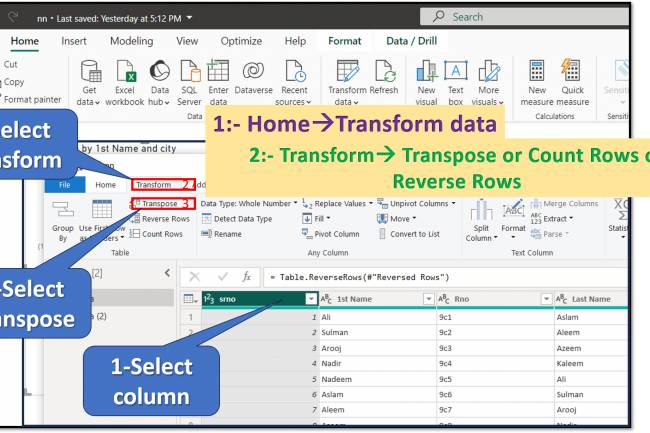650x433 pixels.
Task: Click Format painter
Action: [32, 99]
